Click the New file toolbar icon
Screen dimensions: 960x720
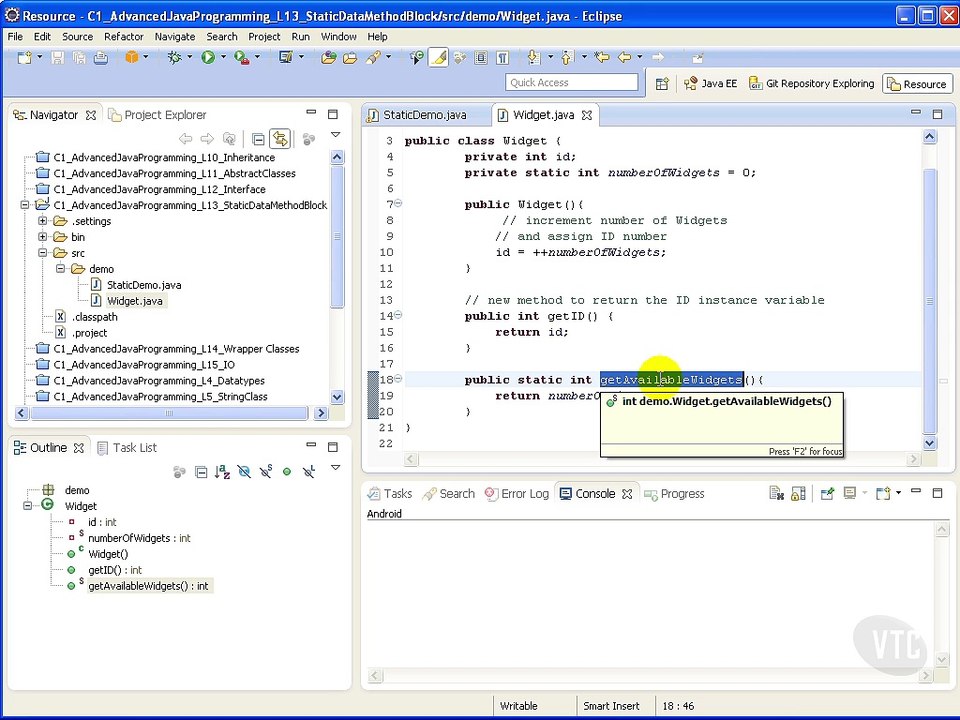[x=24, y=58]
